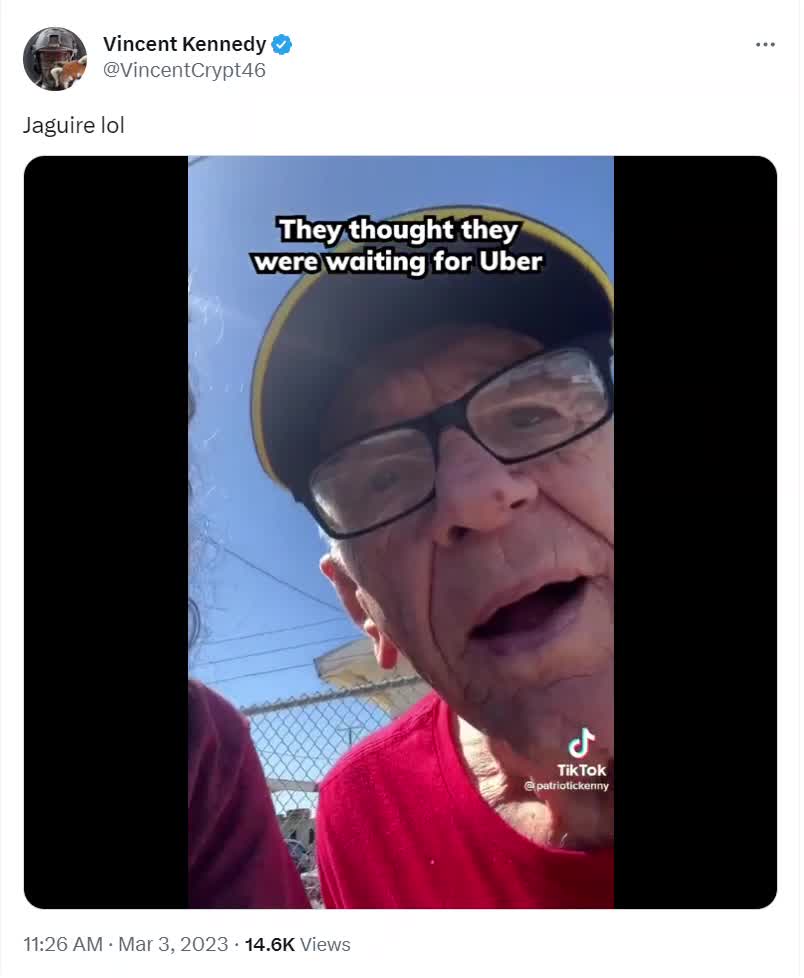This screenshot has width=804, height=978.
Task: Open the three-dot more options menu
Action: point(765,44)
